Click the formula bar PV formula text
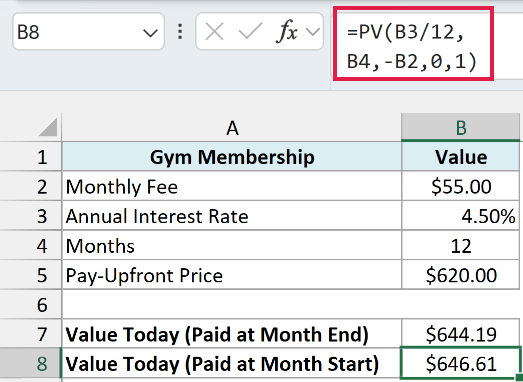 [x=413, y=47]
